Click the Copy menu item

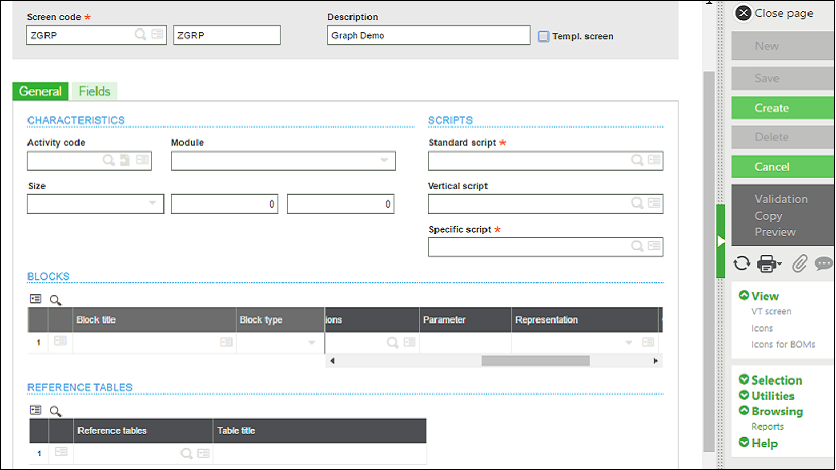pyautogui.click(x=768, y=216)
